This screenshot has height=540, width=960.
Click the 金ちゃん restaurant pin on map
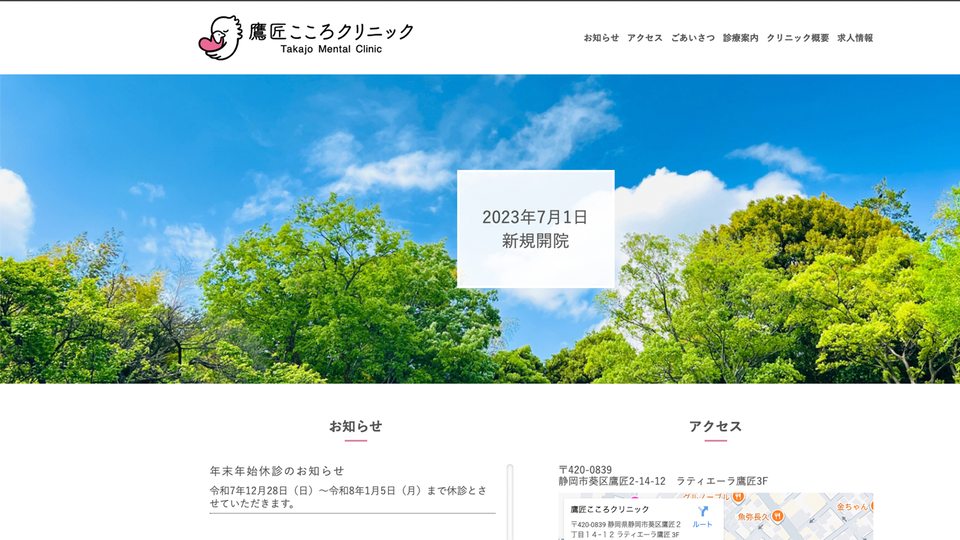(872, 506)
